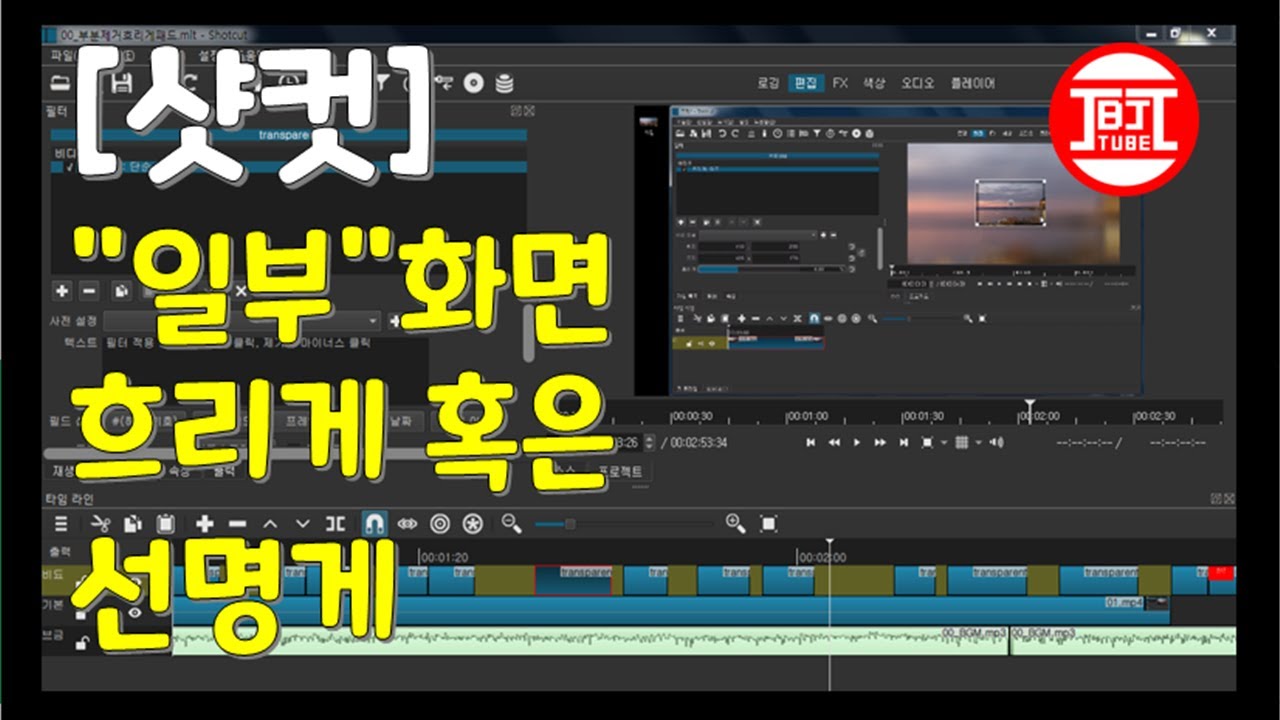Open file with the folder toolbar icon
This screenshot has width=1280, height=720.
click(x=60, y=83)
